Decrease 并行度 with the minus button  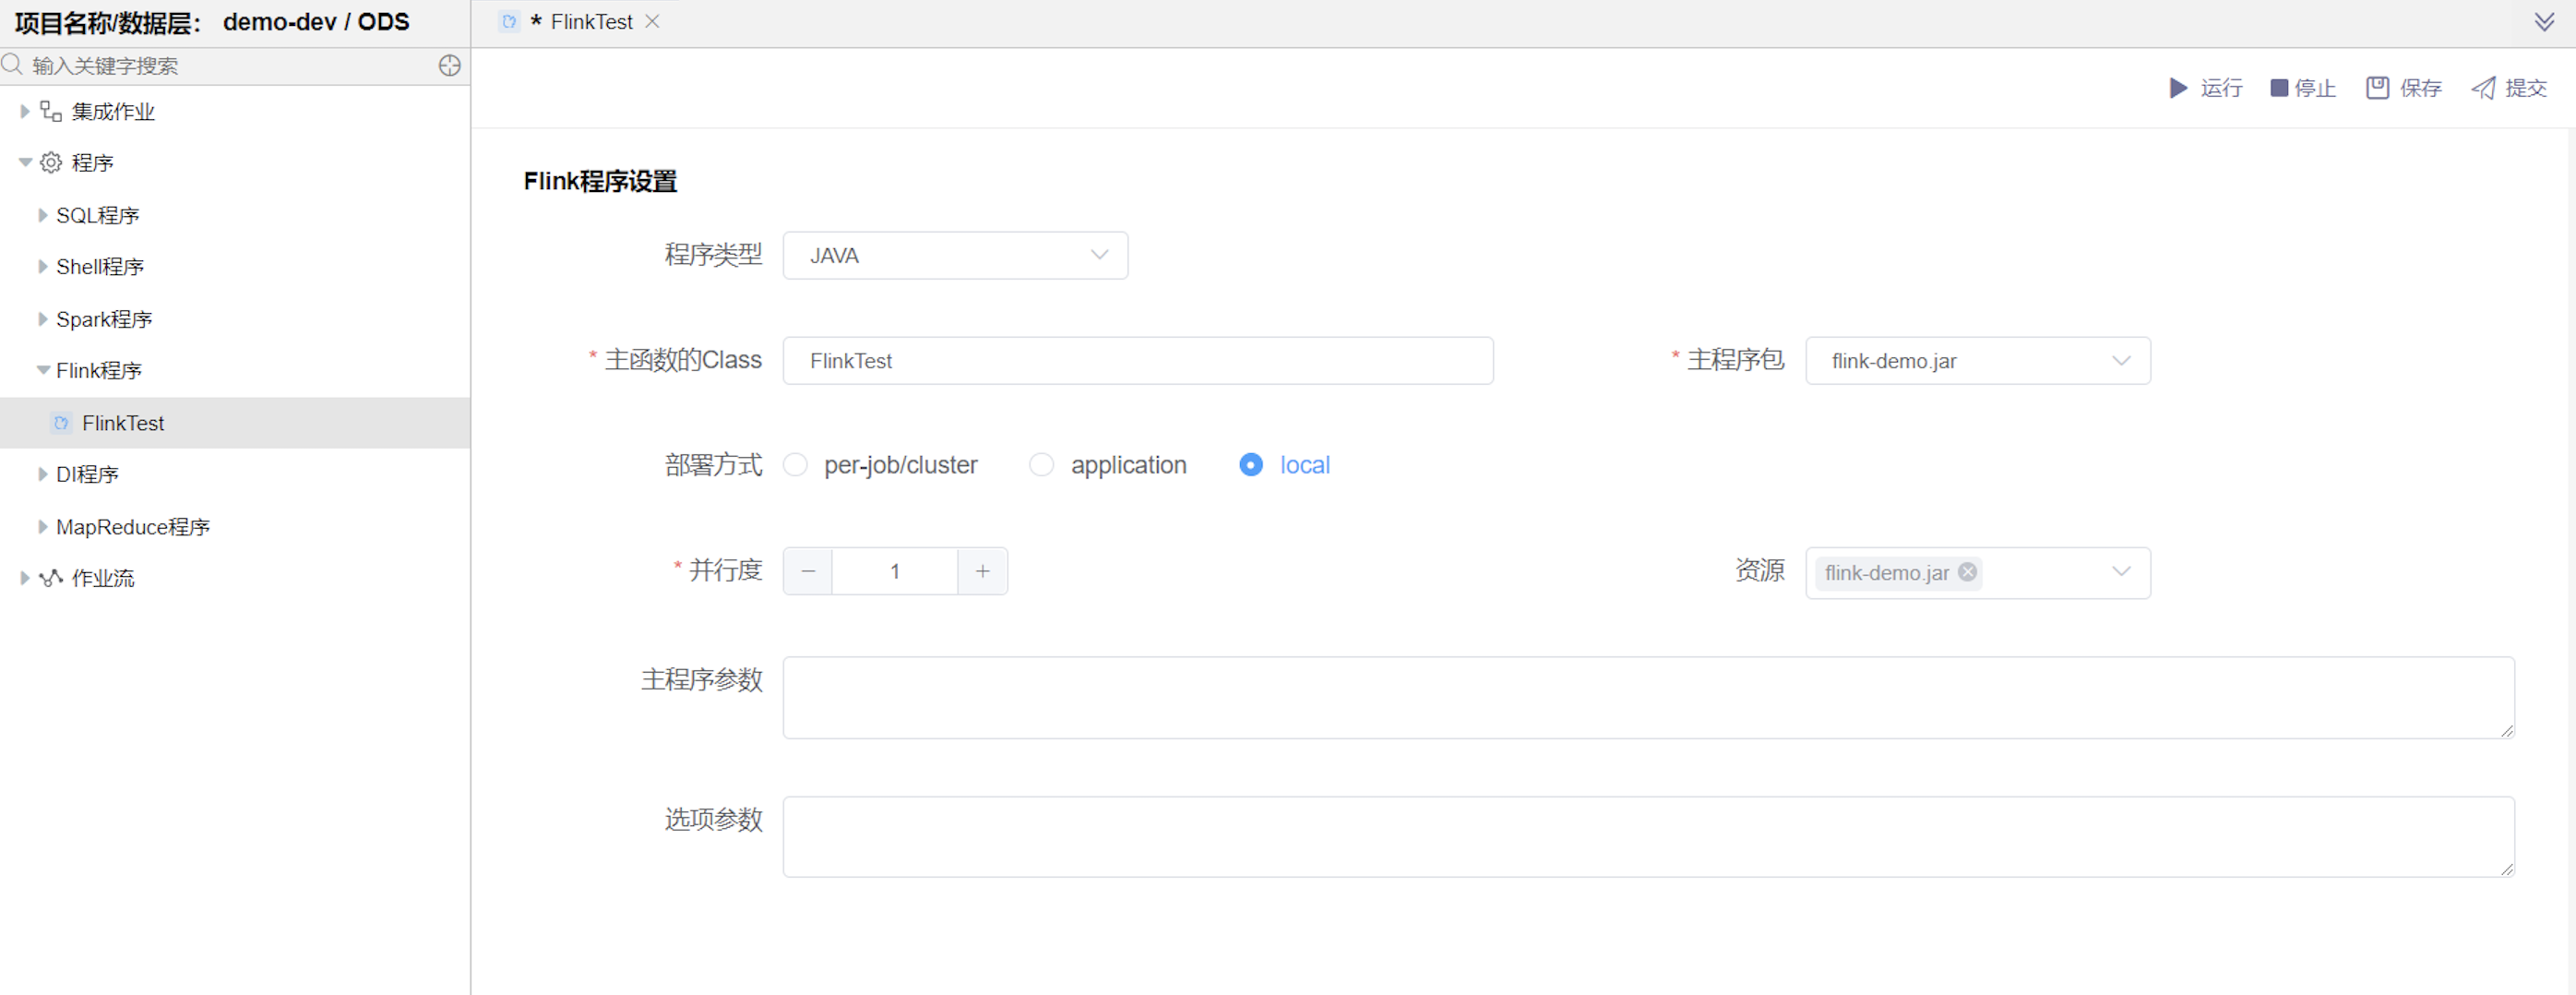click(x=808, y=571)
